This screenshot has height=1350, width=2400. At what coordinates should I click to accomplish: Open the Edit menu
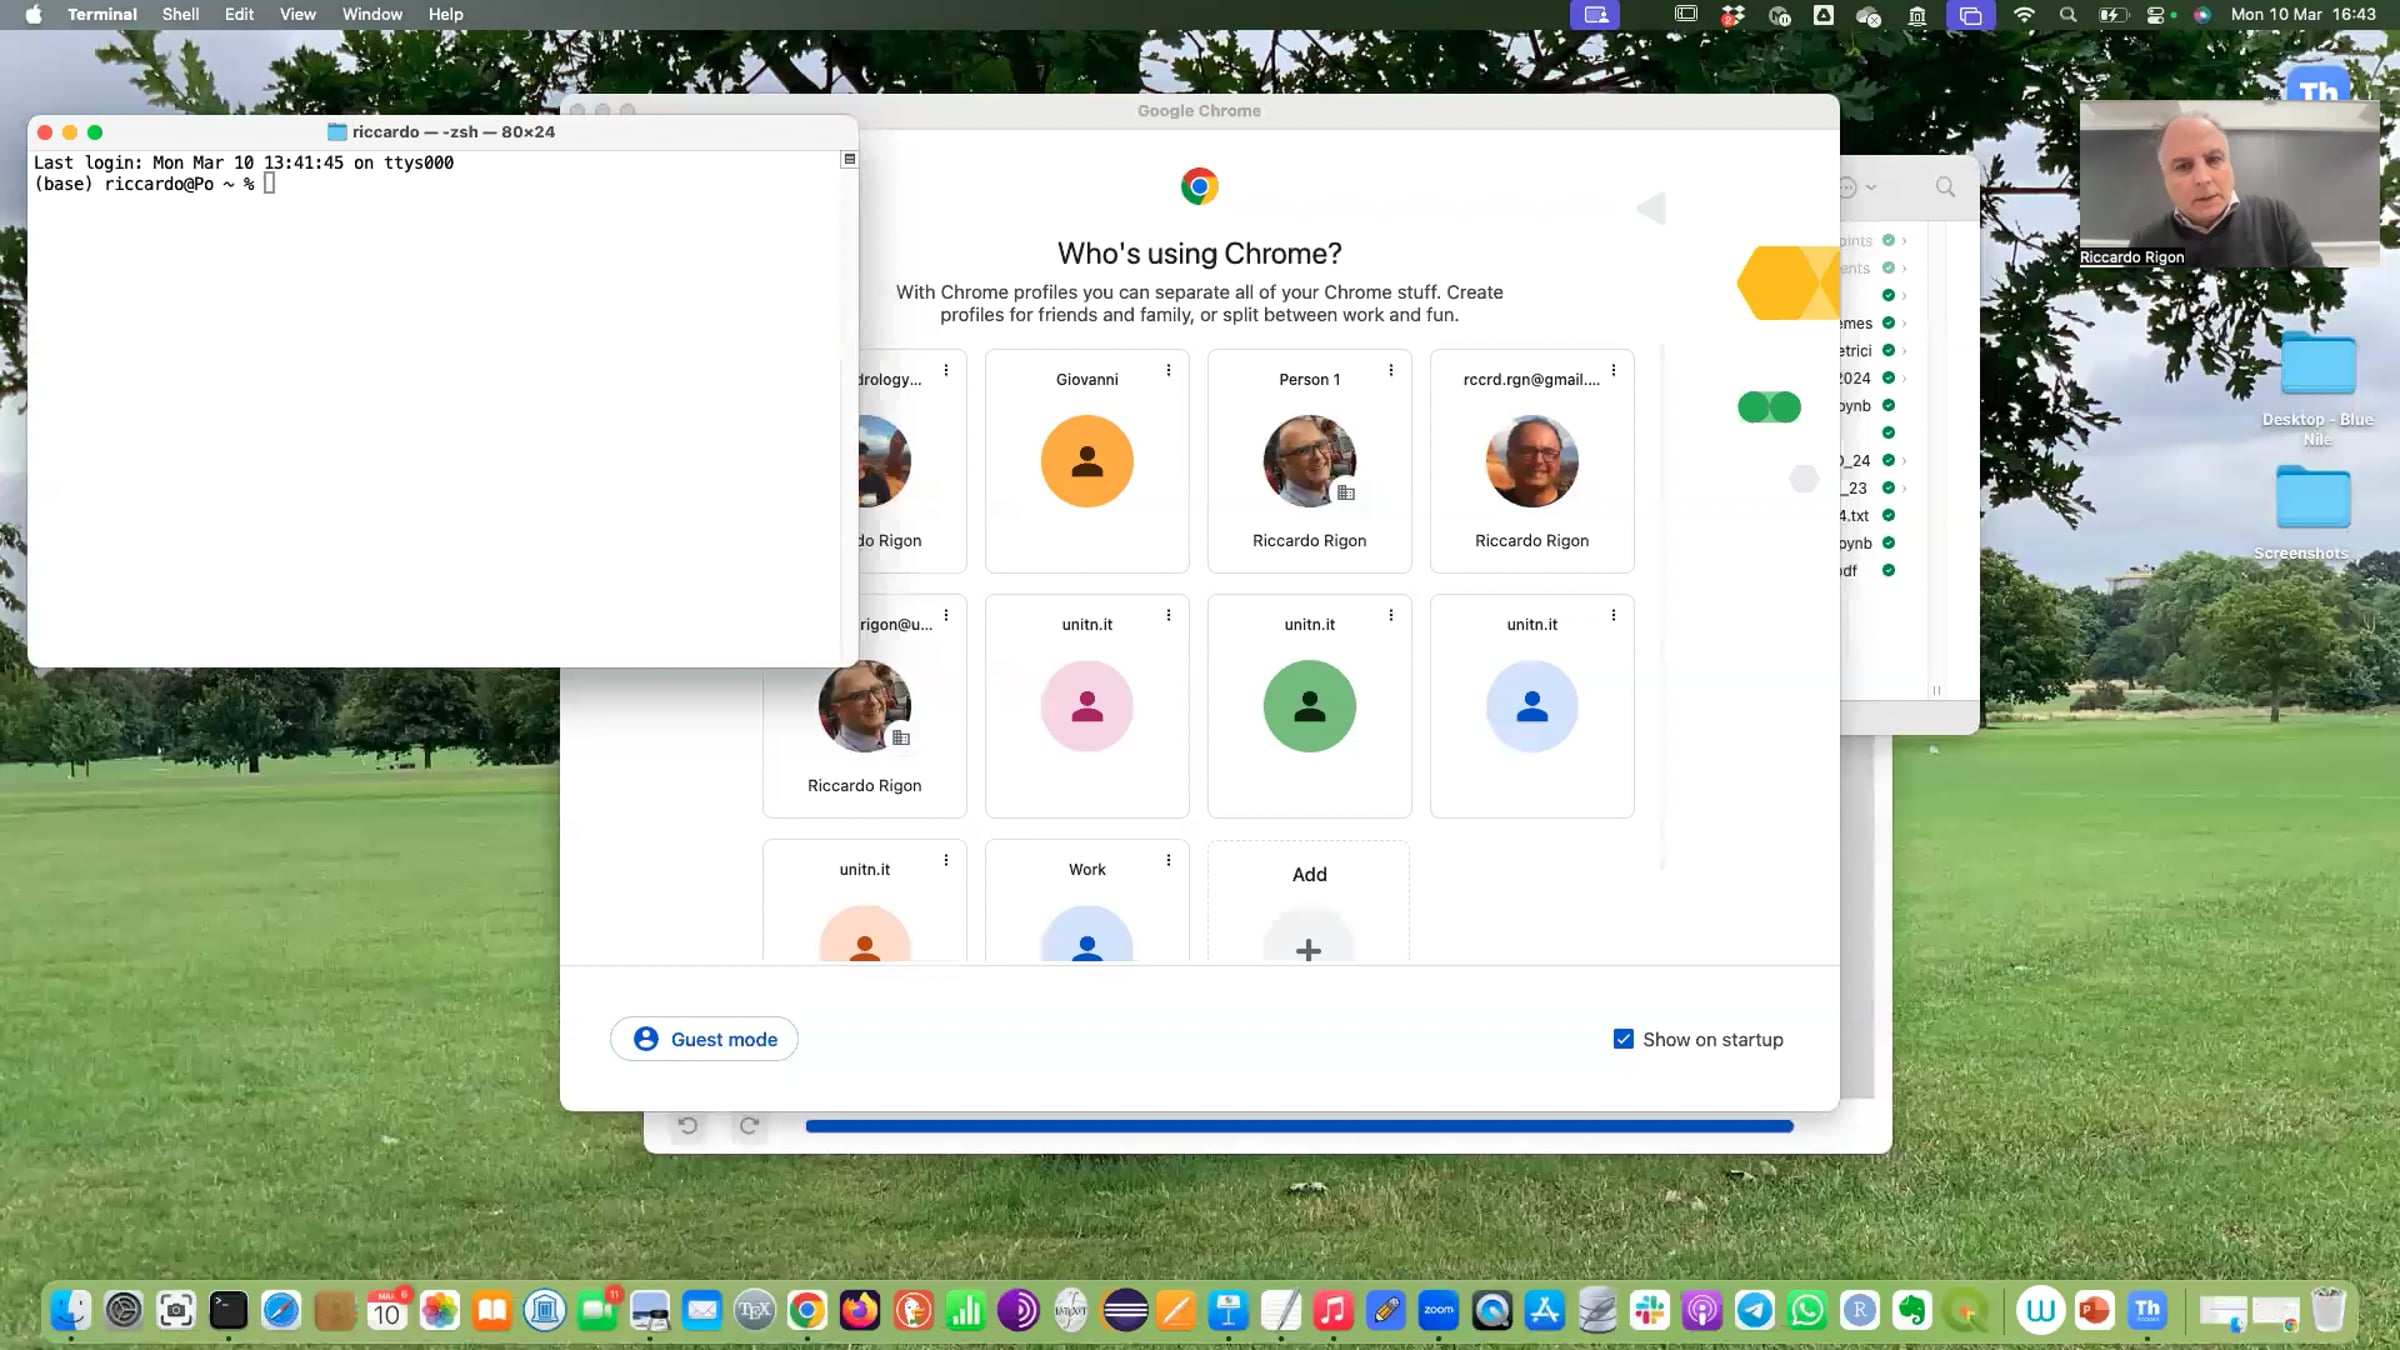[x=239, y=15]
